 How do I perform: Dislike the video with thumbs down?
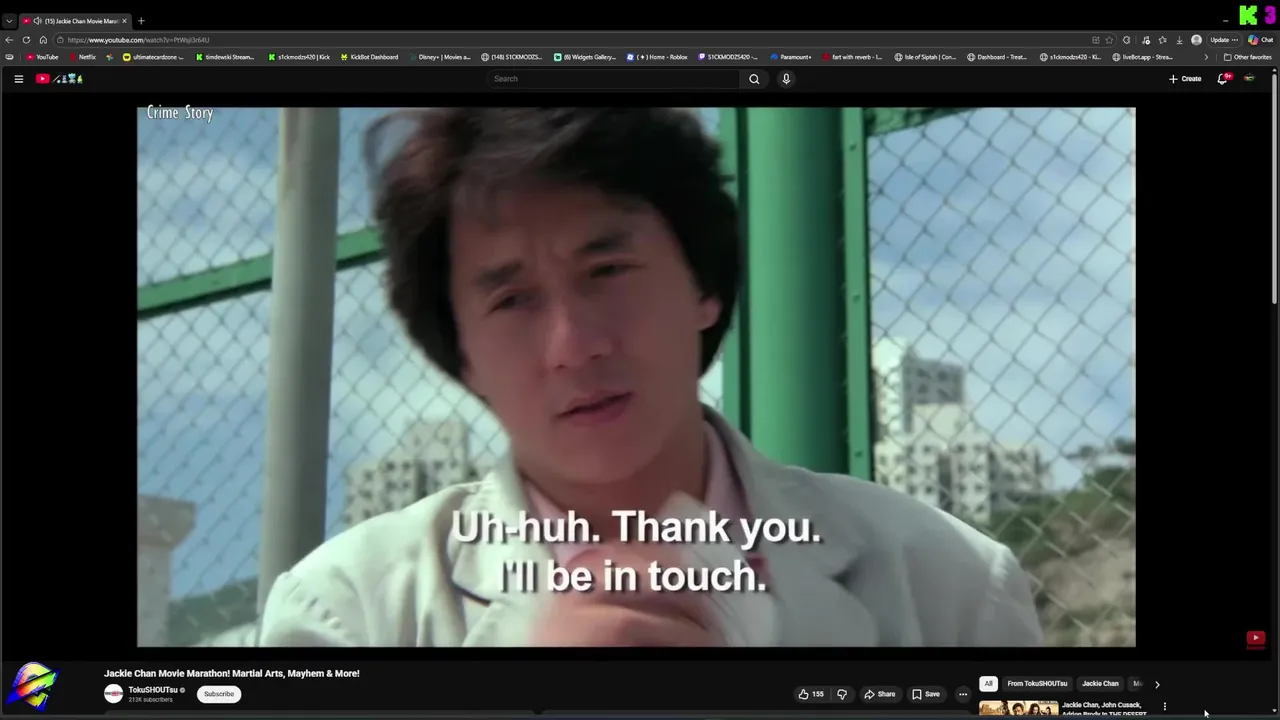[x=842, y=694]
